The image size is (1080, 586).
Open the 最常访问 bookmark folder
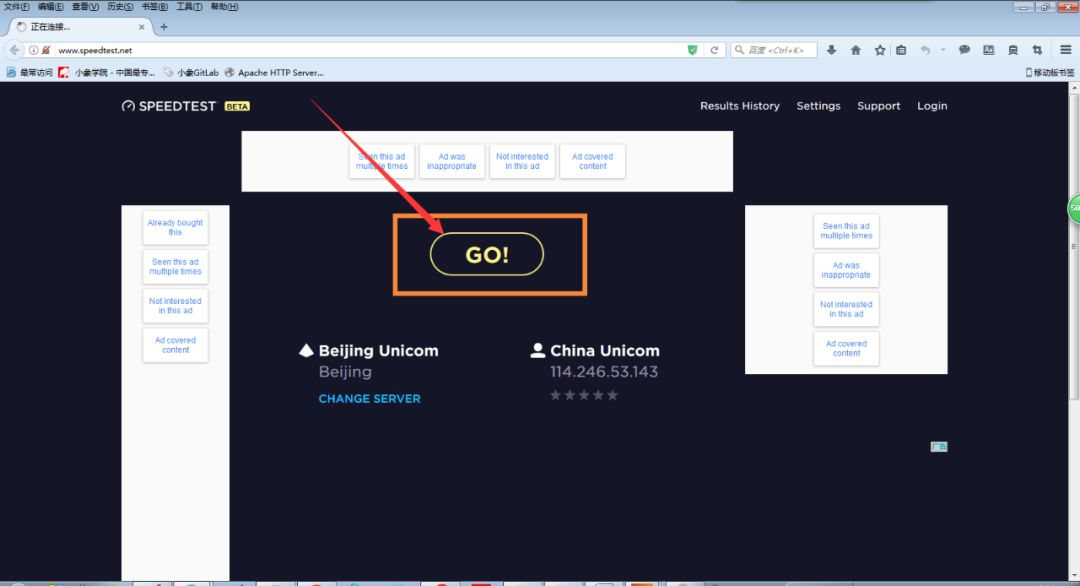point(30,72)
